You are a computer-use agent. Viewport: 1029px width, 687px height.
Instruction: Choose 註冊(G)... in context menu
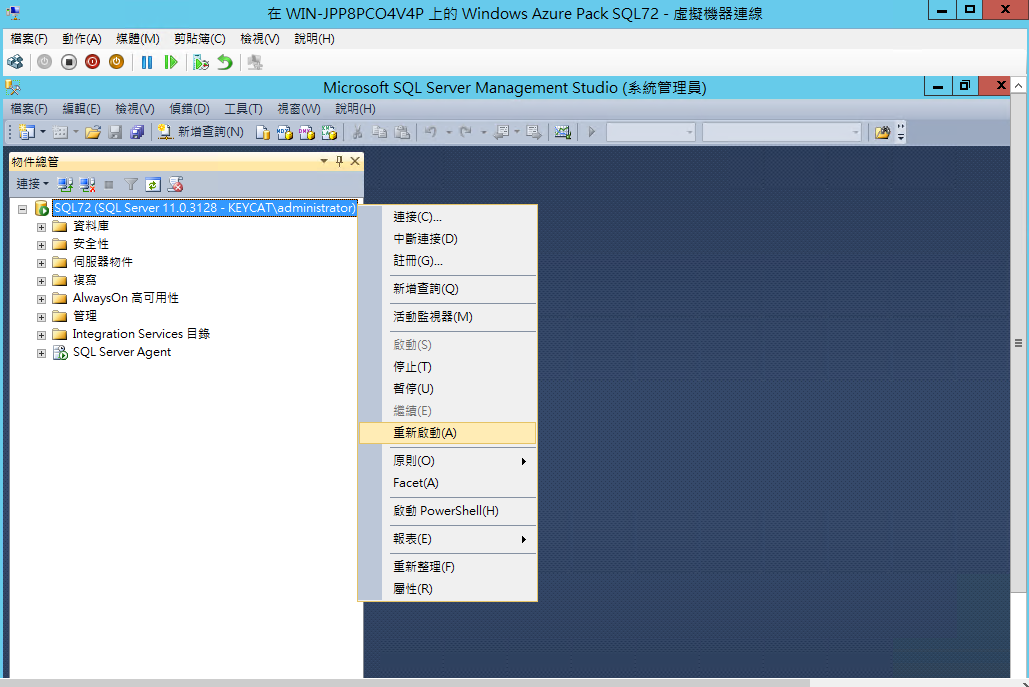448,261
